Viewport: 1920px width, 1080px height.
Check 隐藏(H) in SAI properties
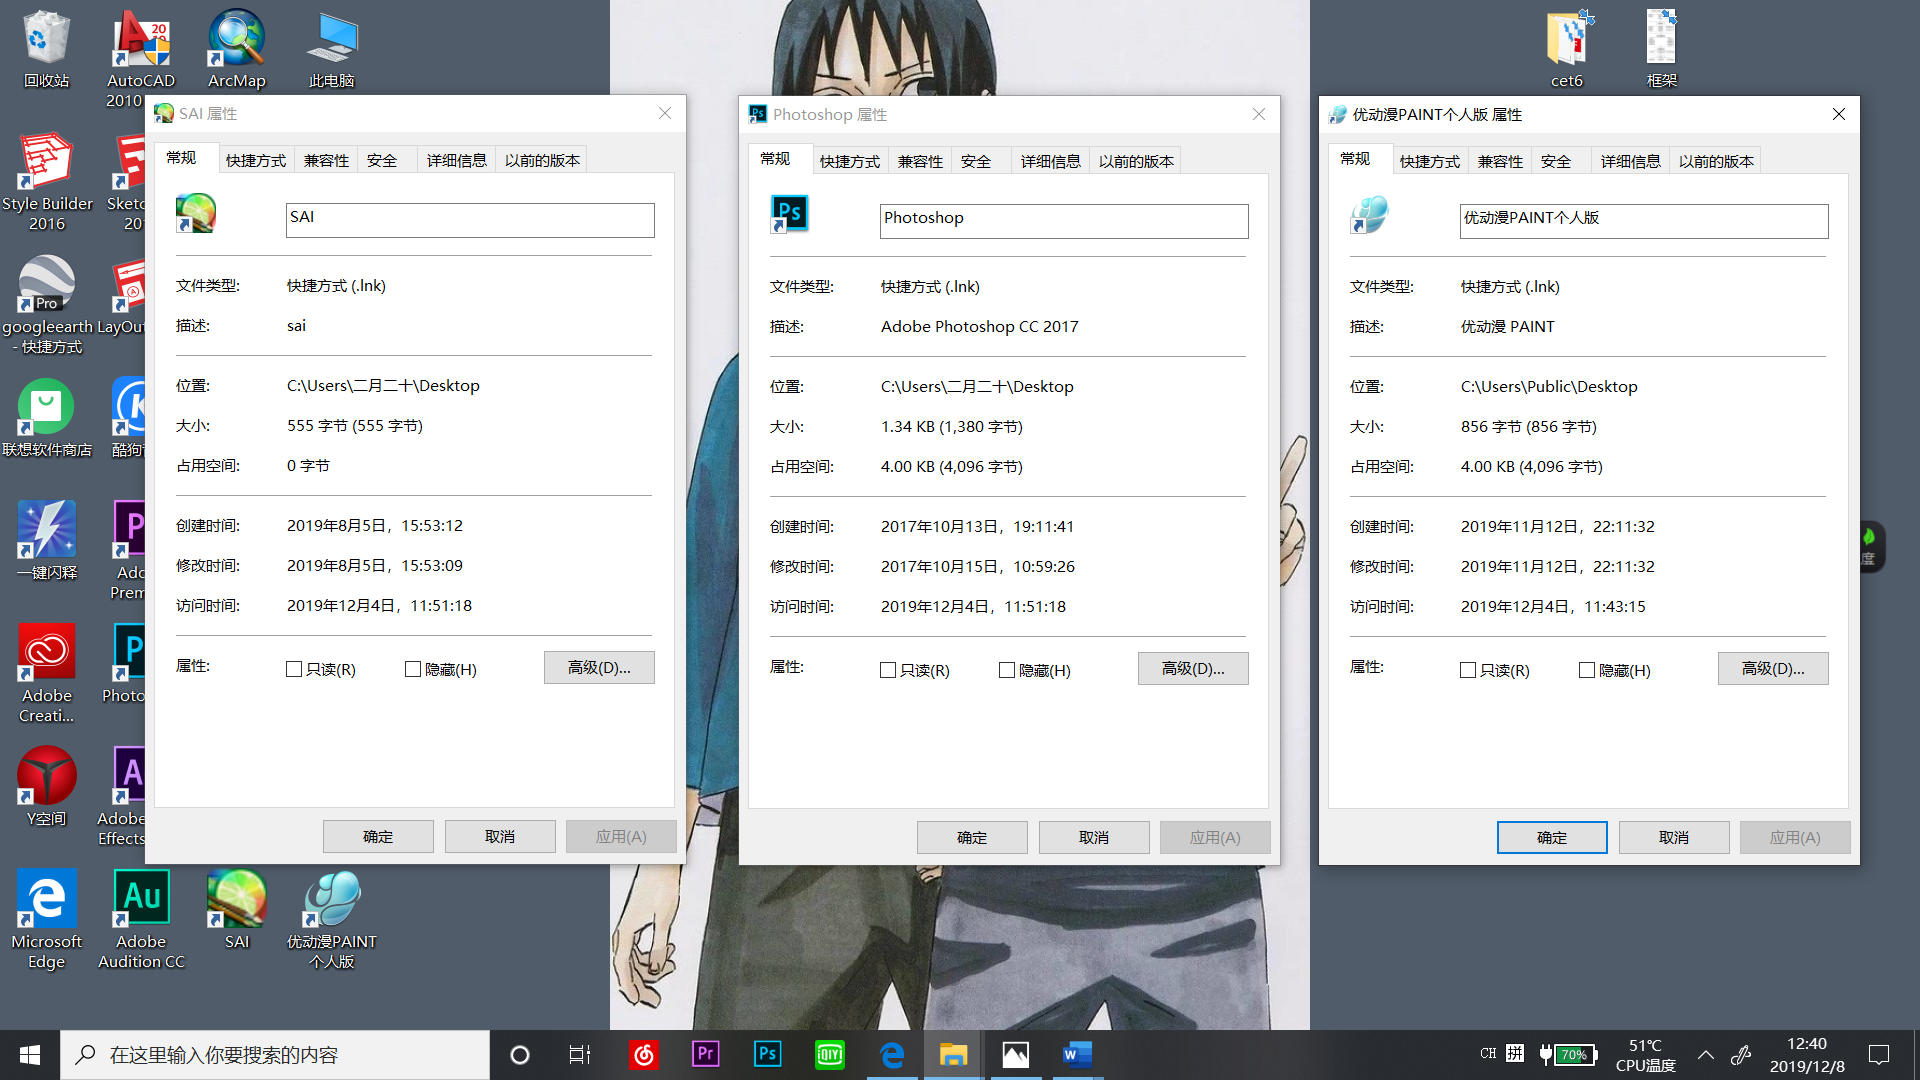[413, 669]
